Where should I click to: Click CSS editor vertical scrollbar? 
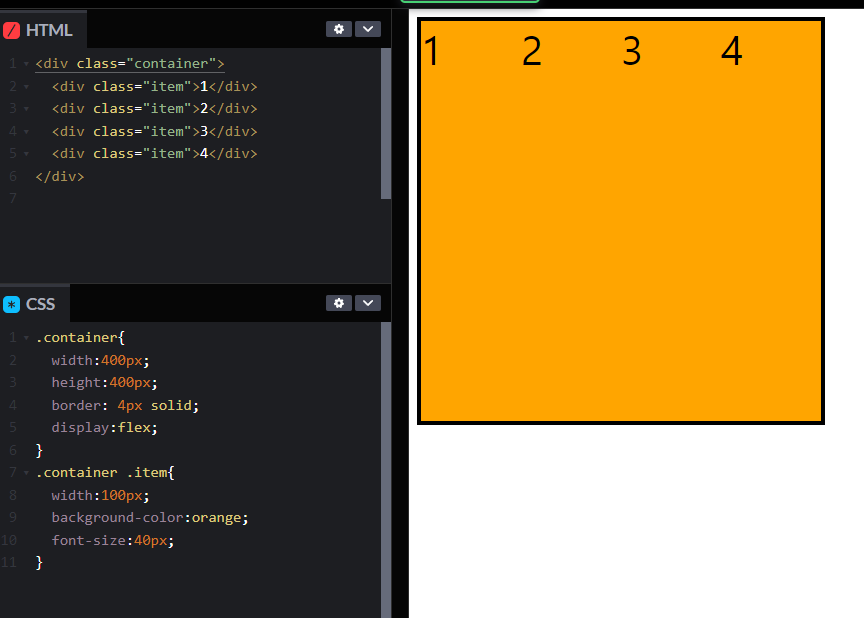pos(386,470)
